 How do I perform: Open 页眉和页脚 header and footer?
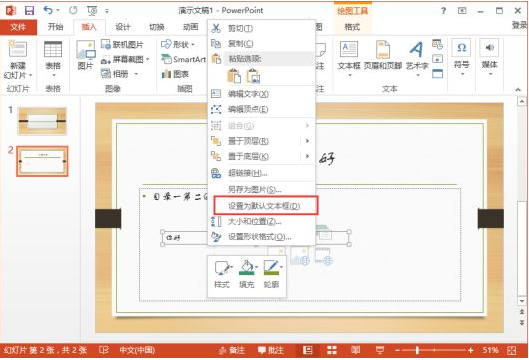(x=383, y=56)
